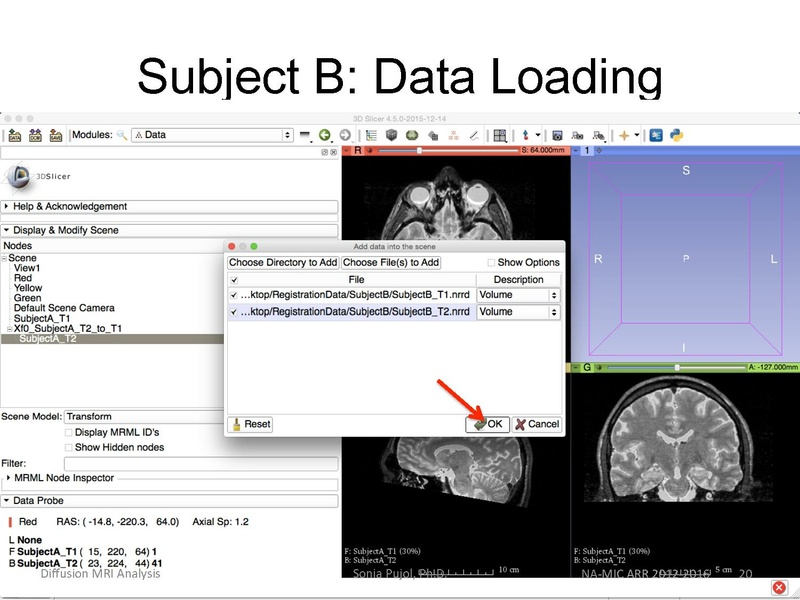Click Choose Directory to Add

[283, 260]
